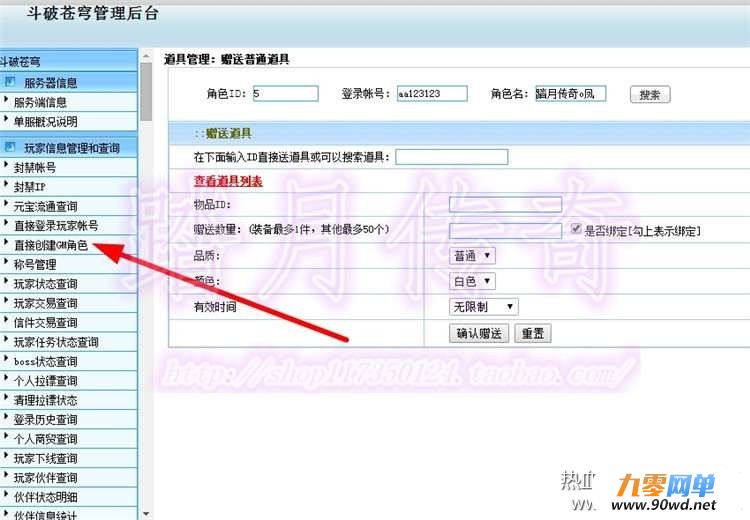Expand arrow beside 封禁帐号
Viewport: 750px width, 520px height.
tap(6, 165)
